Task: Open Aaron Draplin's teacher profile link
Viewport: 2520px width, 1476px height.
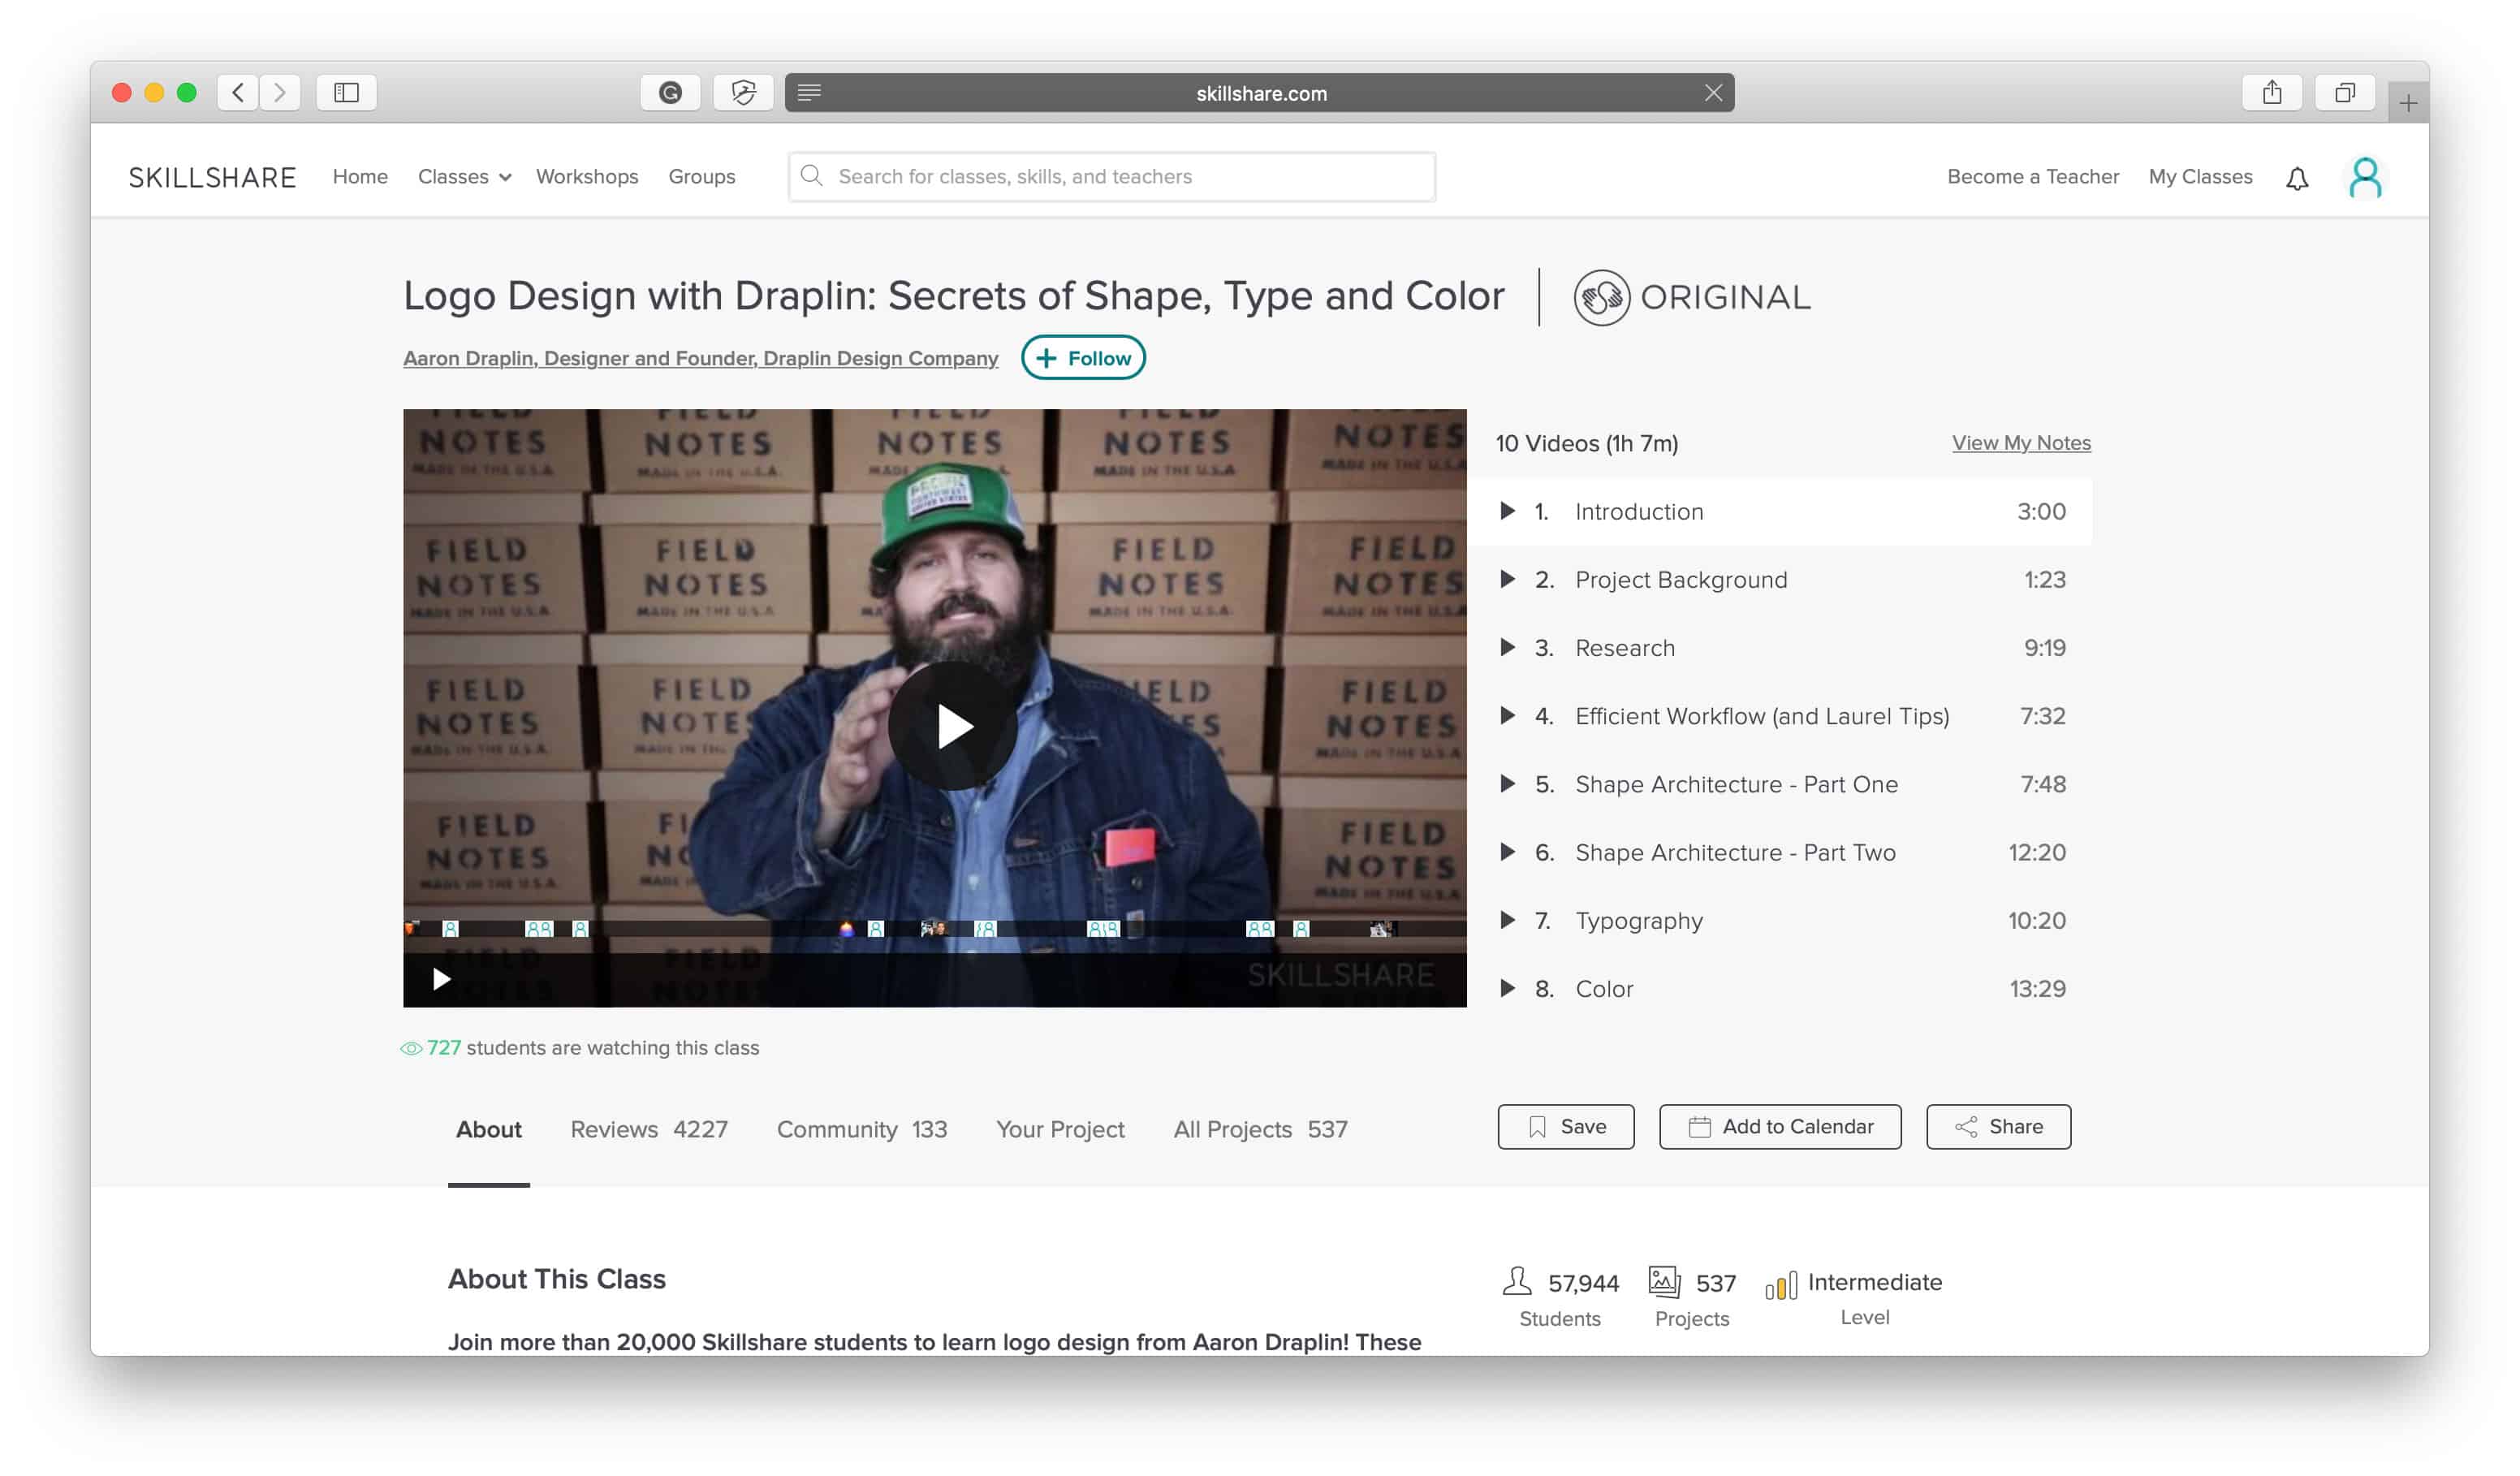Action: (700, 358)
